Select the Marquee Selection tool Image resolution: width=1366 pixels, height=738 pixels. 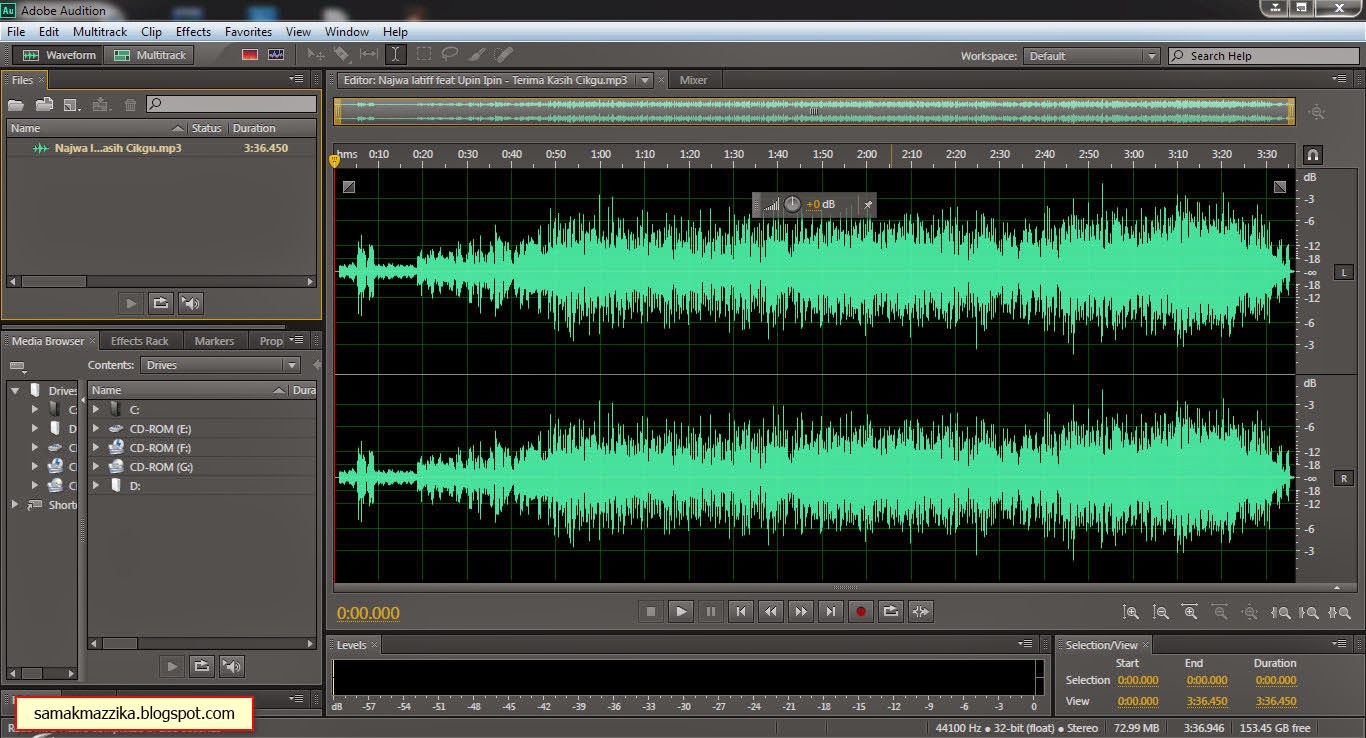pos(424,55)
